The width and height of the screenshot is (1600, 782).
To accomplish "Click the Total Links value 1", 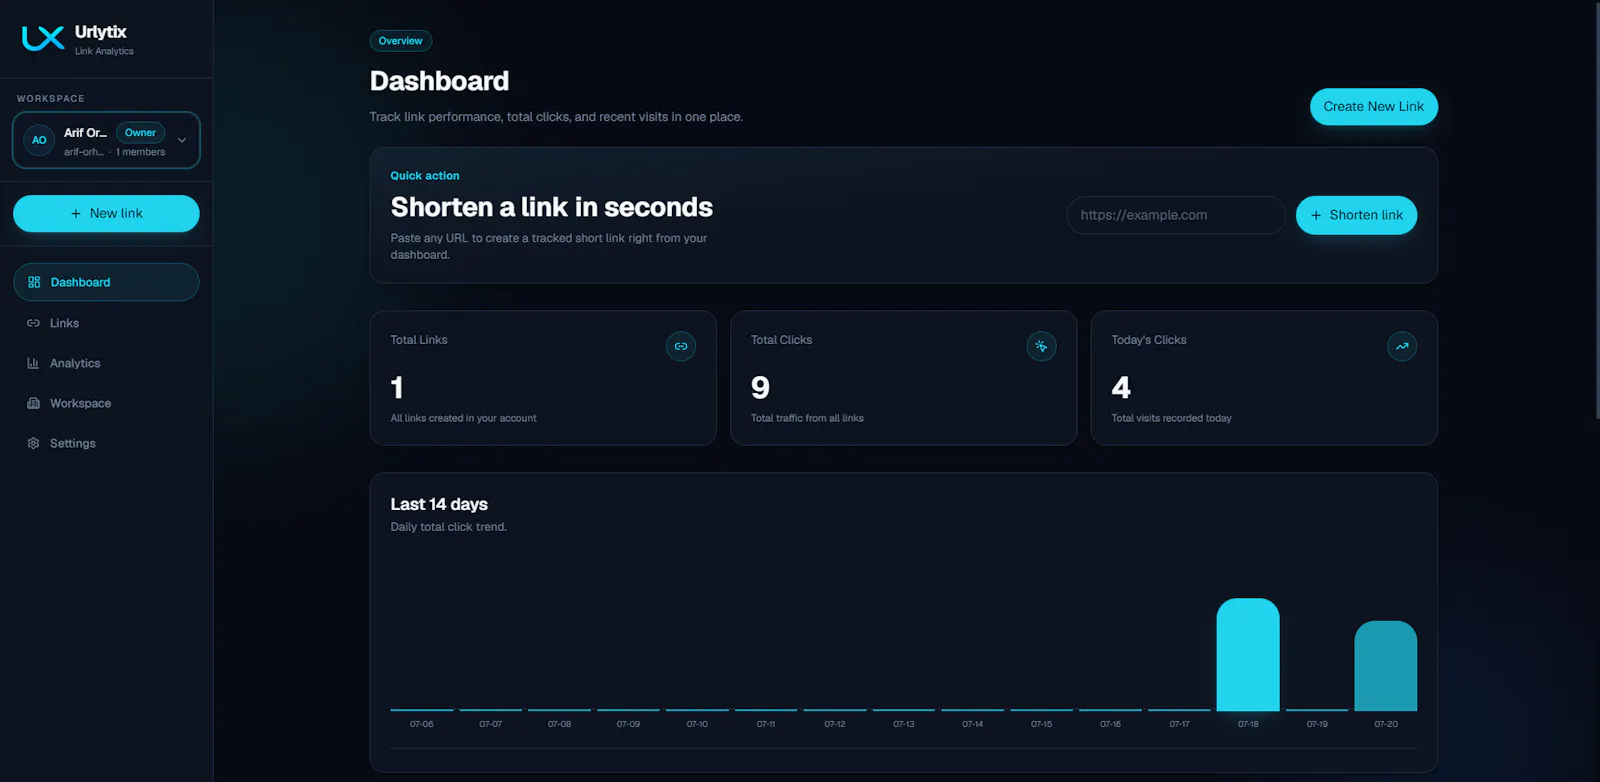I will pyautogui.click(x=397, y=387).
